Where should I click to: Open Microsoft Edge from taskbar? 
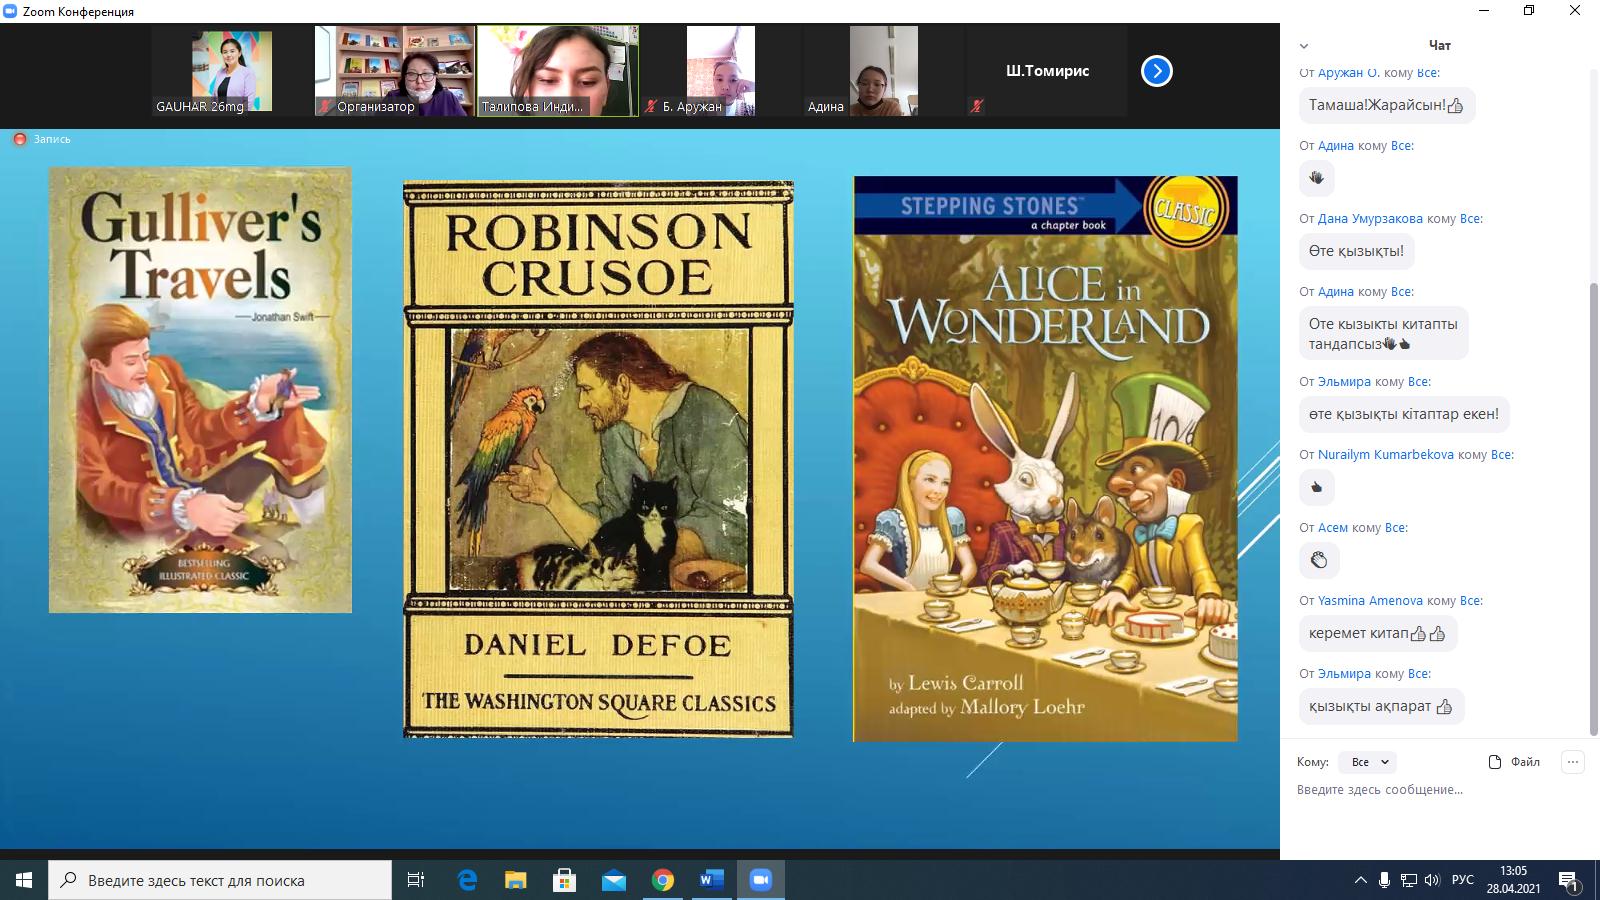467,880
